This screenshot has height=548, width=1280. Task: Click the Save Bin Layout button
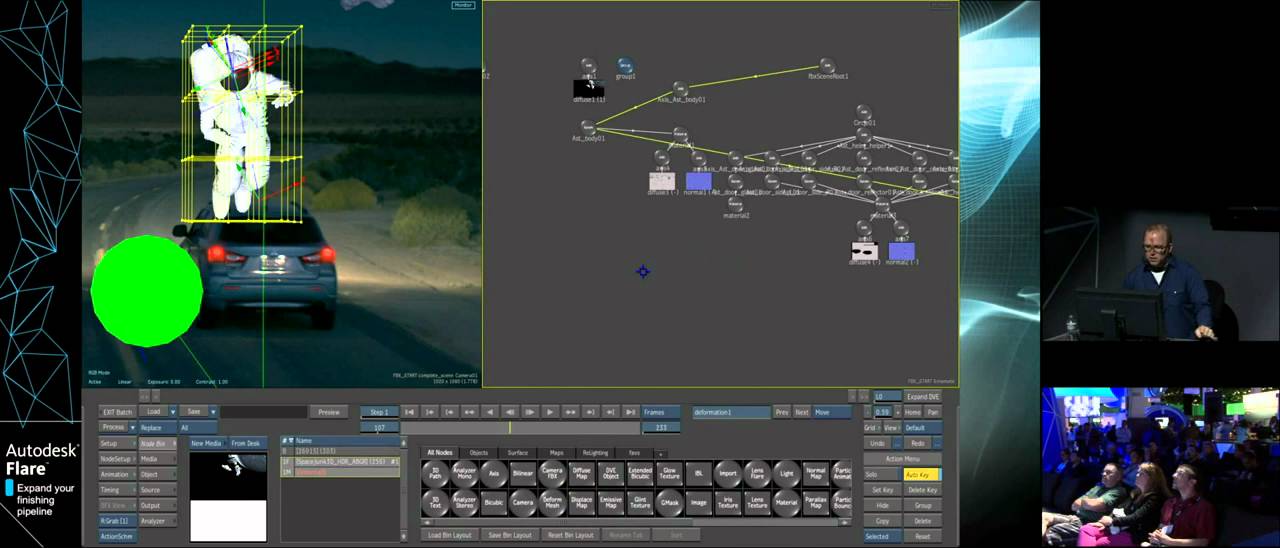510,535
